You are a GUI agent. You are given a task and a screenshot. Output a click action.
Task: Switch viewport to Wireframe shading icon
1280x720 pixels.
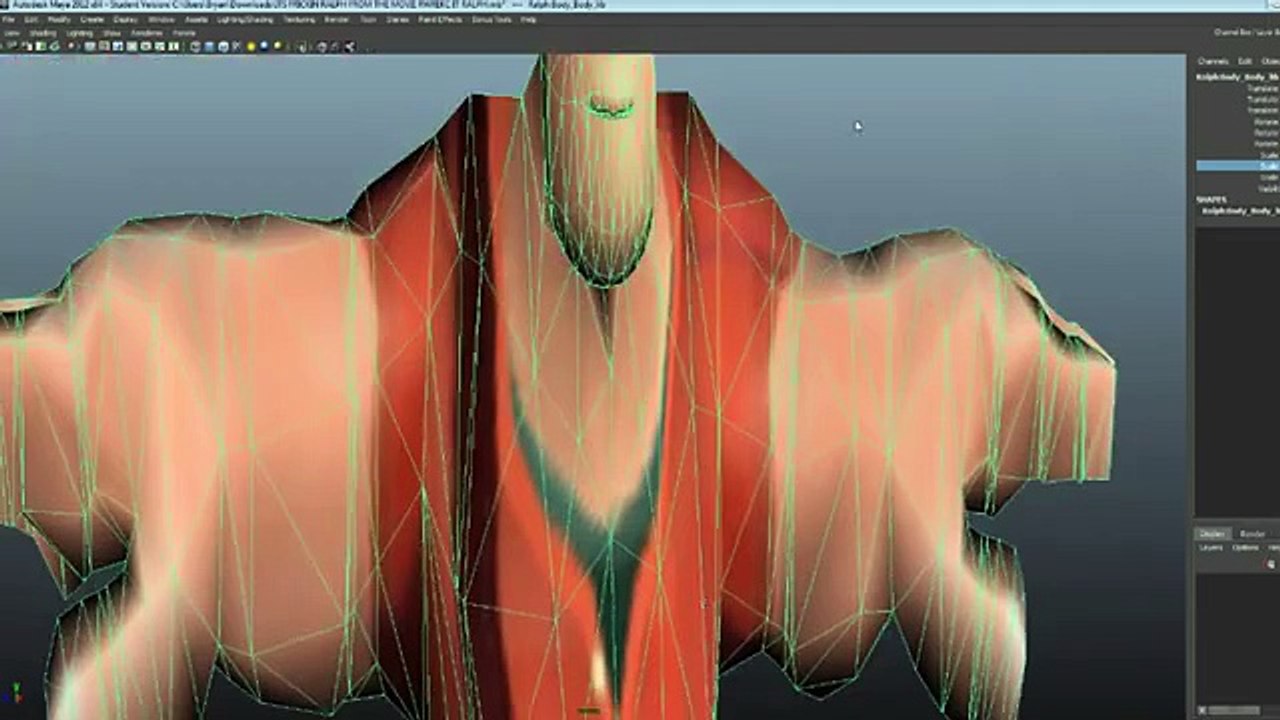click(x=195, y=46)
